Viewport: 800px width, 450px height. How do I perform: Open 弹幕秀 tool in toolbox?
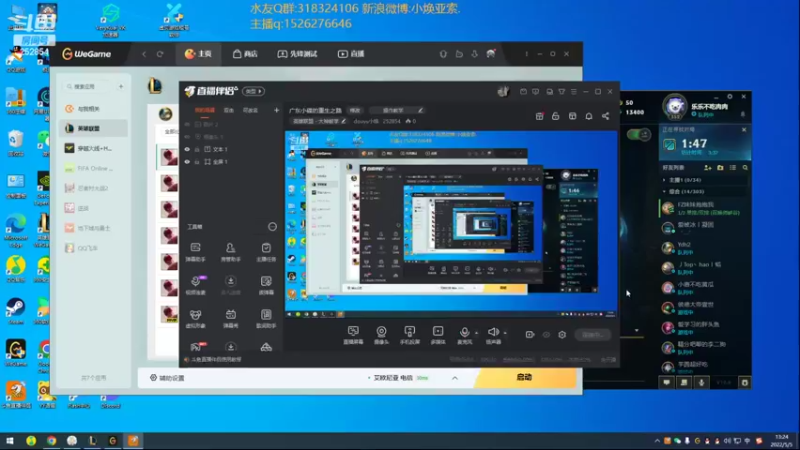point(231,318)
